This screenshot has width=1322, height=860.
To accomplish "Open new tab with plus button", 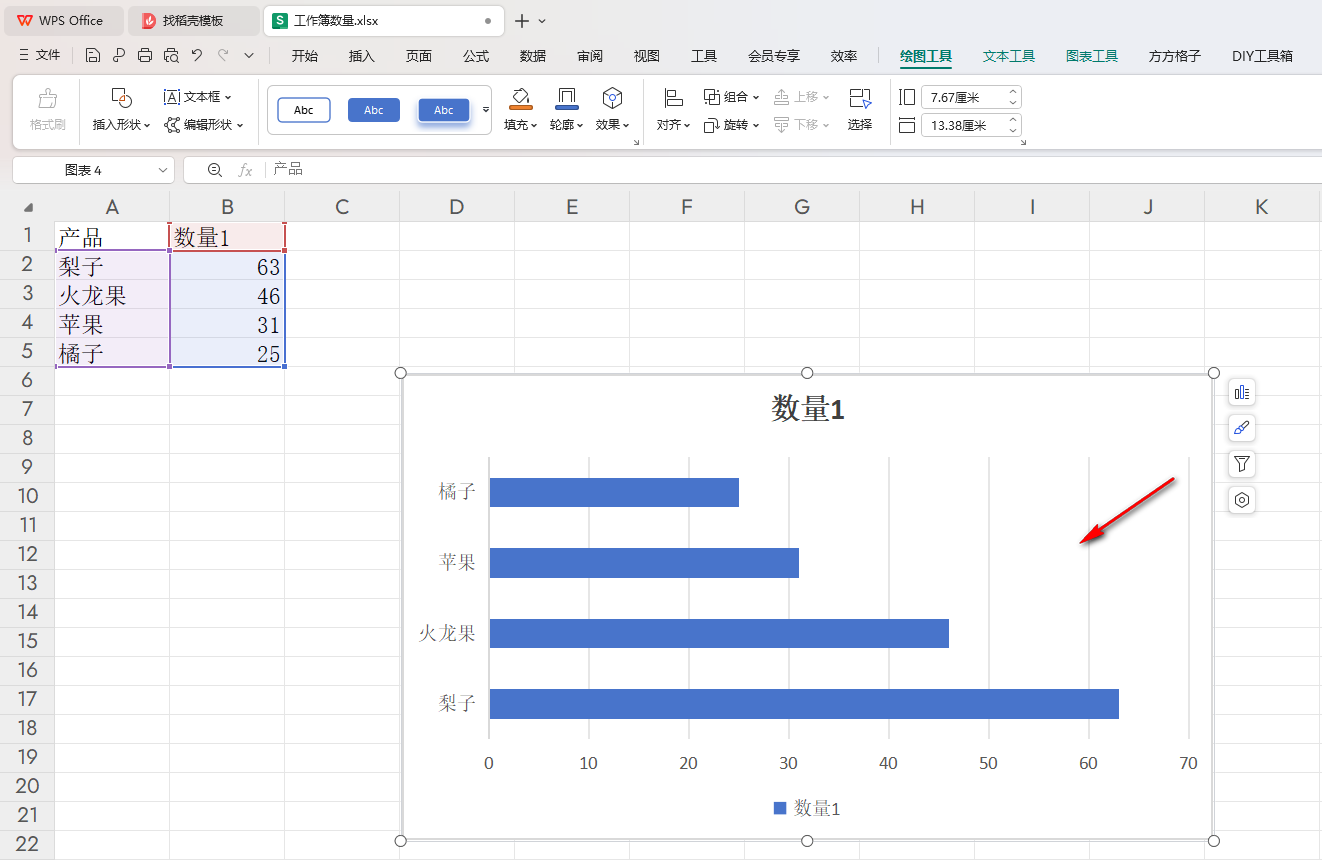I will pos(521,21).
